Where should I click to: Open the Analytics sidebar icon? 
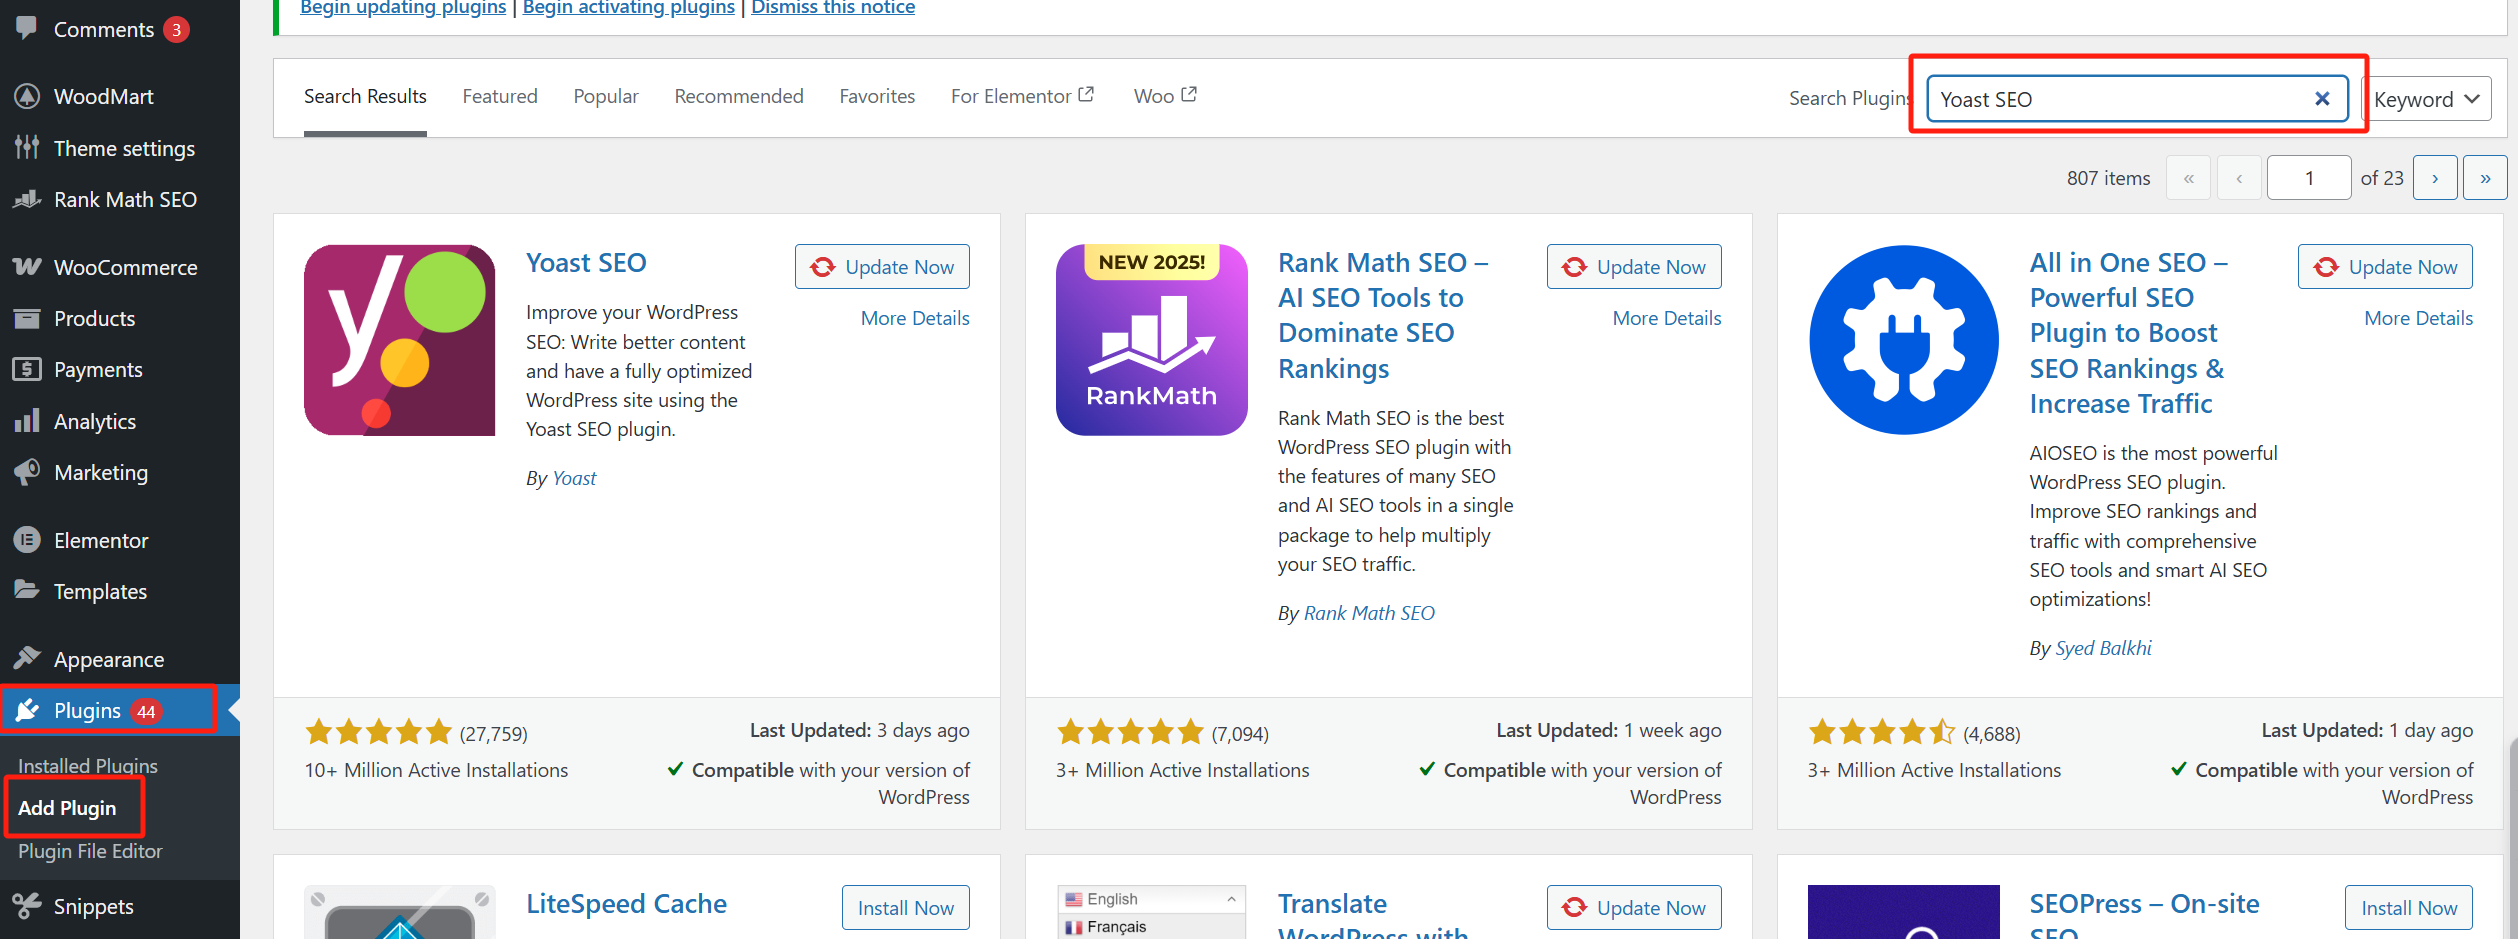[x=27, y=421]
